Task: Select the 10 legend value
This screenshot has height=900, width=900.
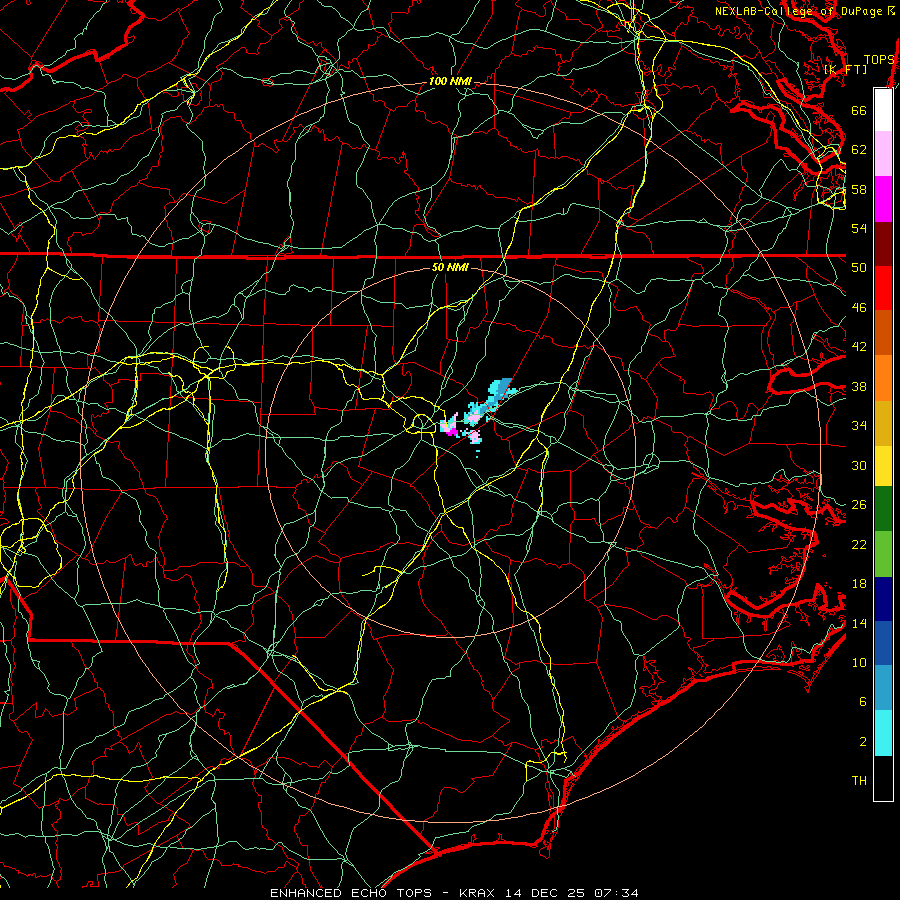Action: click(859, 662)
